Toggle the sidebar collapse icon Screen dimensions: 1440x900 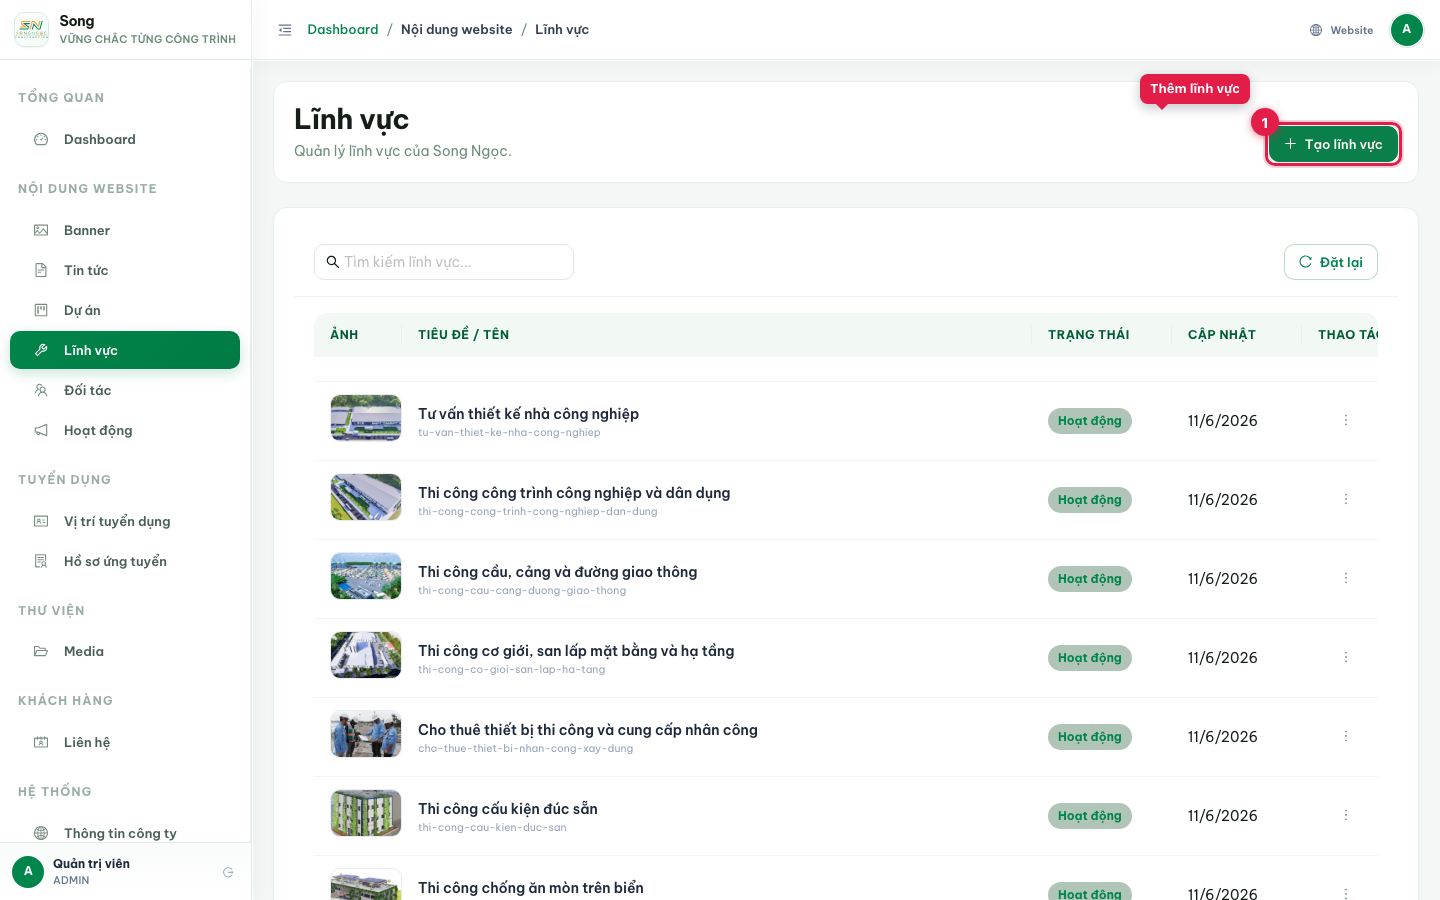pos(285,30)
